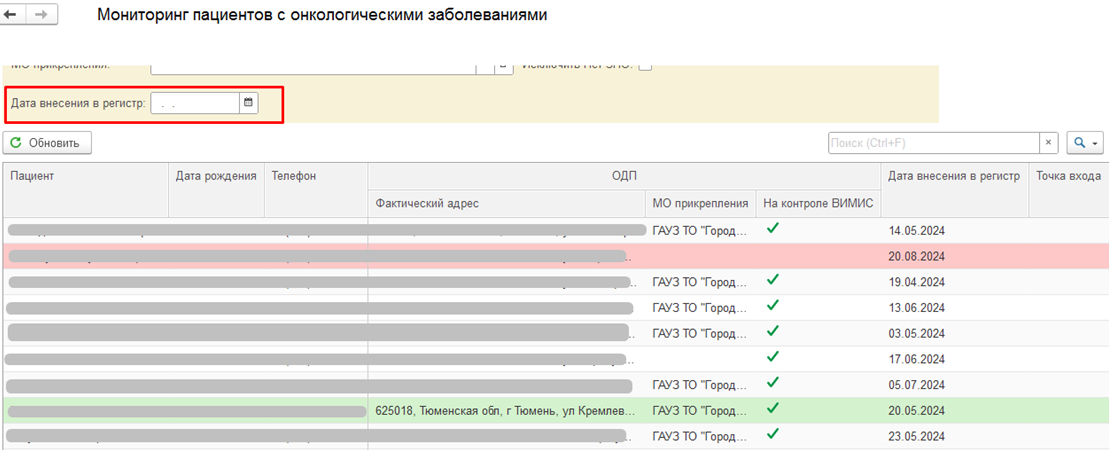Click the Точка входа column header
Viewport: 1109px width, 450px height.
click(x=1069, y=176)
